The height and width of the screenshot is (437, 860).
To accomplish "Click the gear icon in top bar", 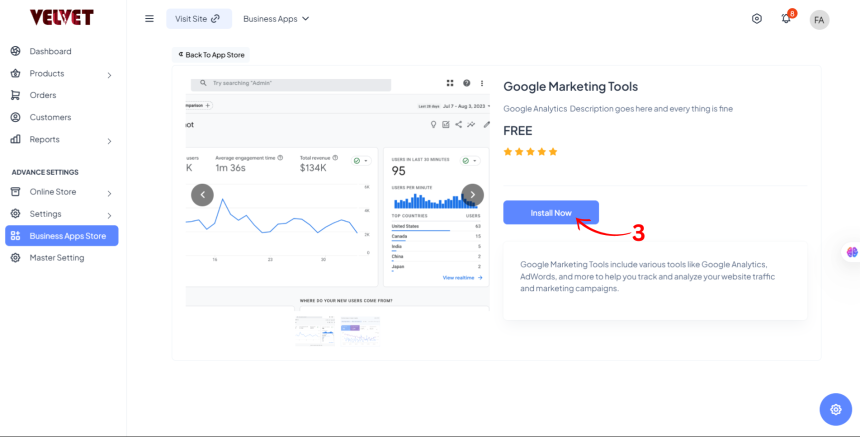I will 757,19.
